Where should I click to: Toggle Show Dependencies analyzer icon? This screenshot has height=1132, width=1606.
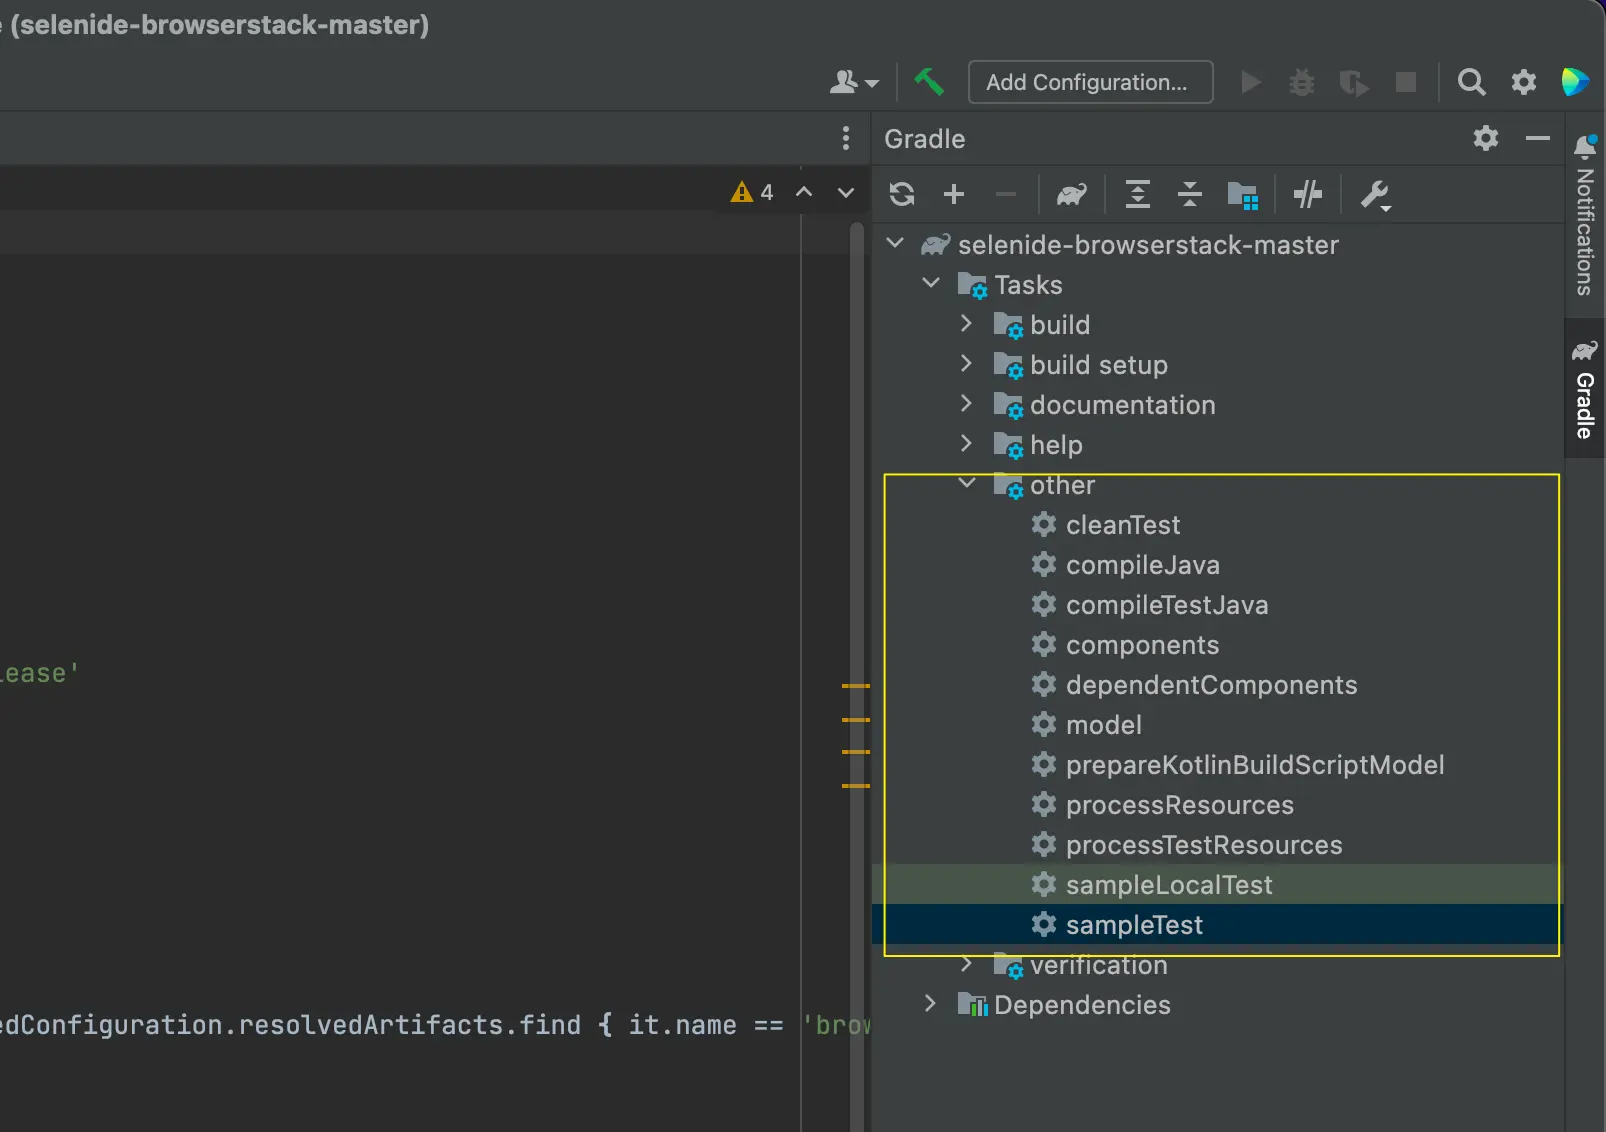[1242, 195]
